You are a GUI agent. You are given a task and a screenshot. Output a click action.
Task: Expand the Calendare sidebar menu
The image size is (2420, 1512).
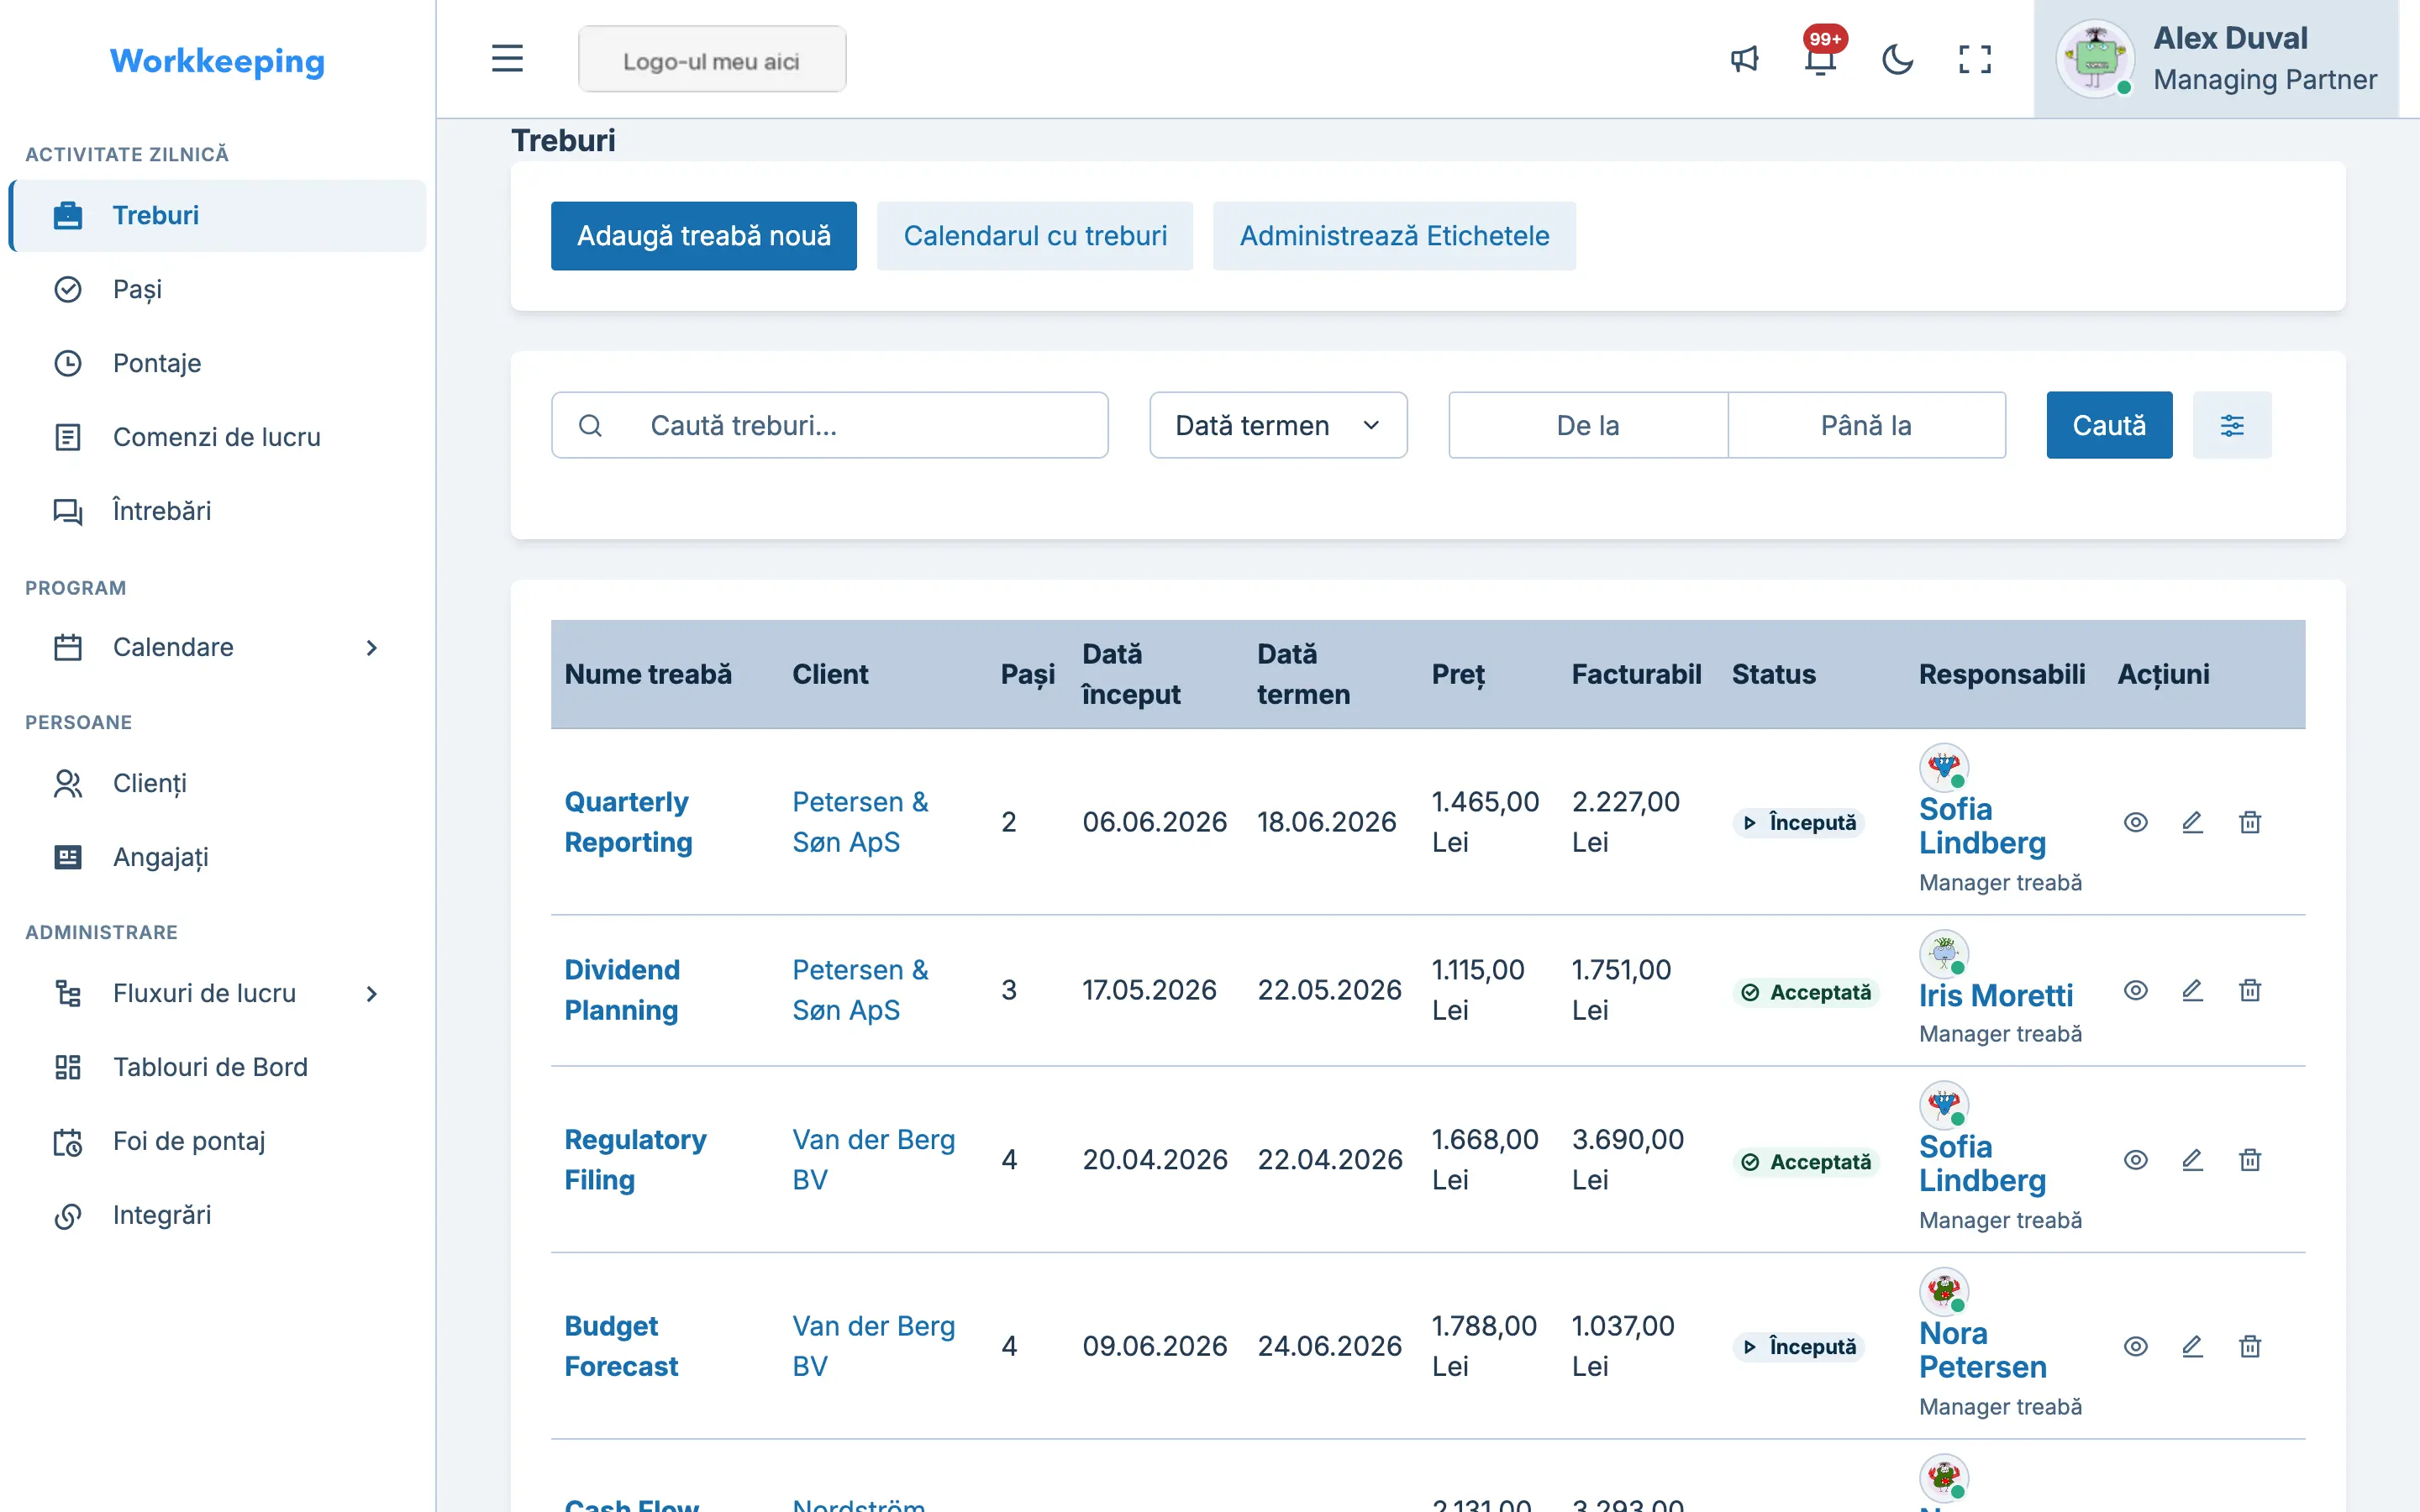pyautogui.click(x=218, y=647)
